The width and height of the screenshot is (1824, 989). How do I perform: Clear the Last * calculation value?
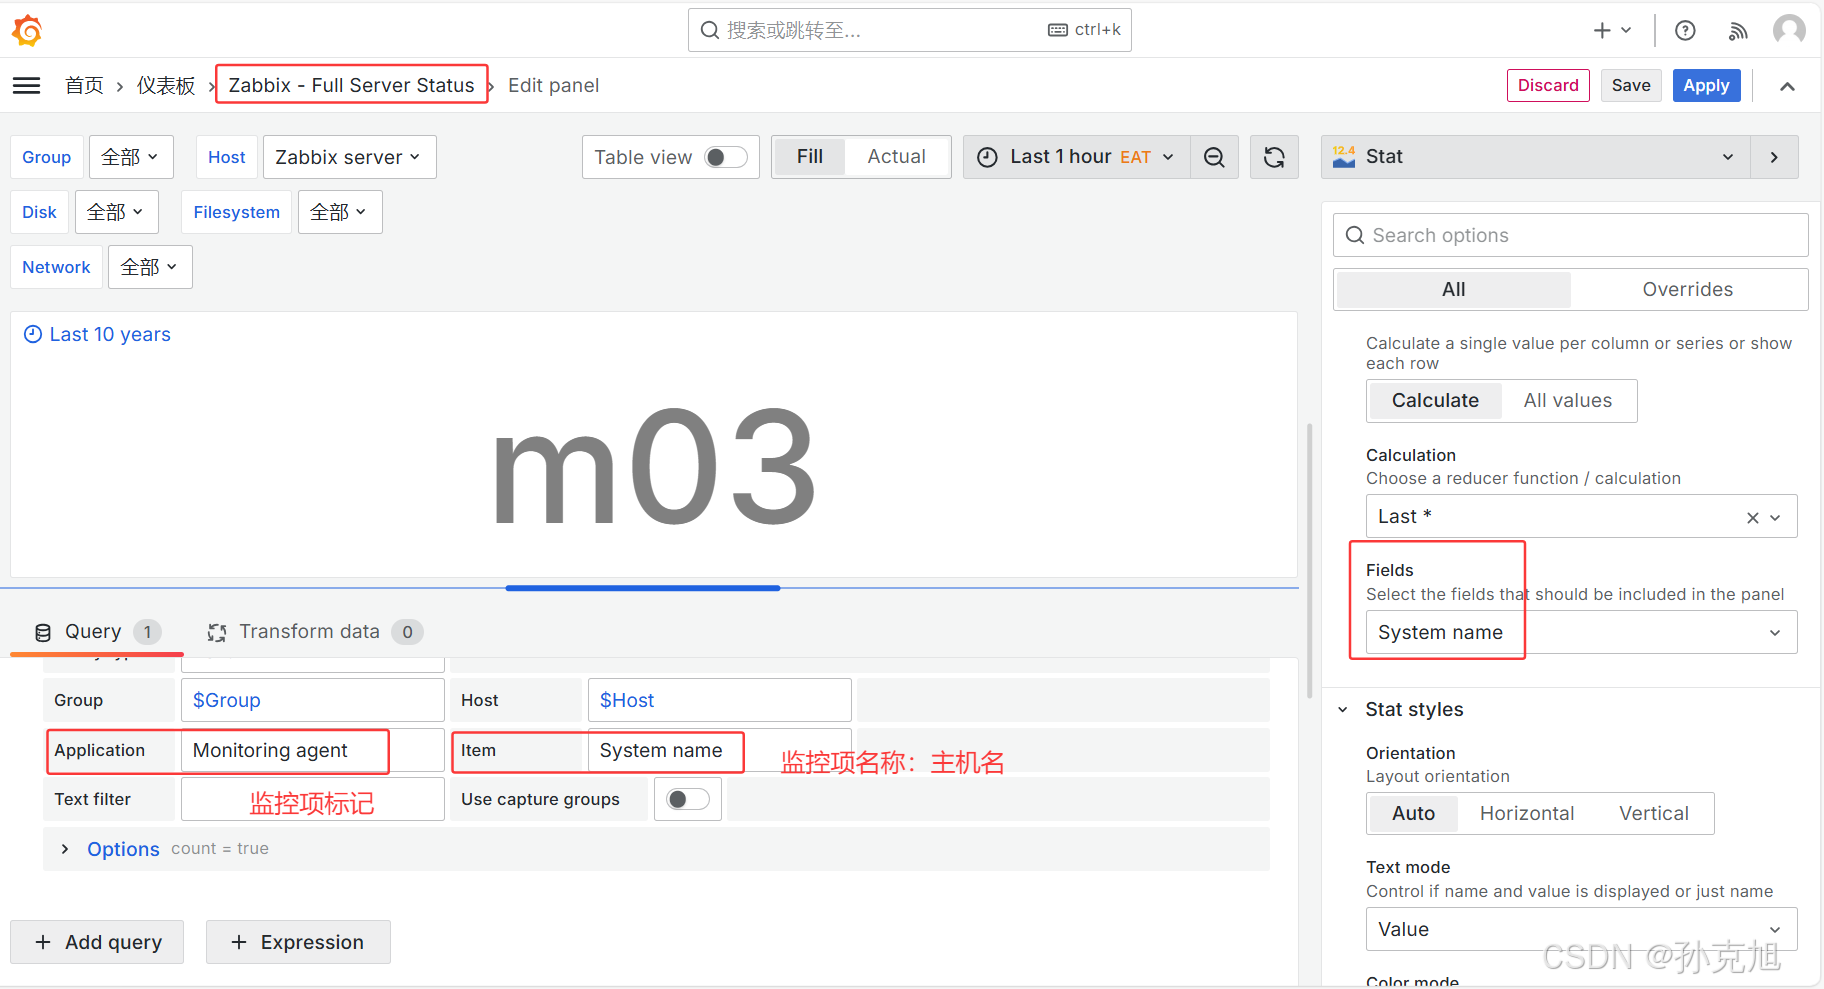point(1752,517)
